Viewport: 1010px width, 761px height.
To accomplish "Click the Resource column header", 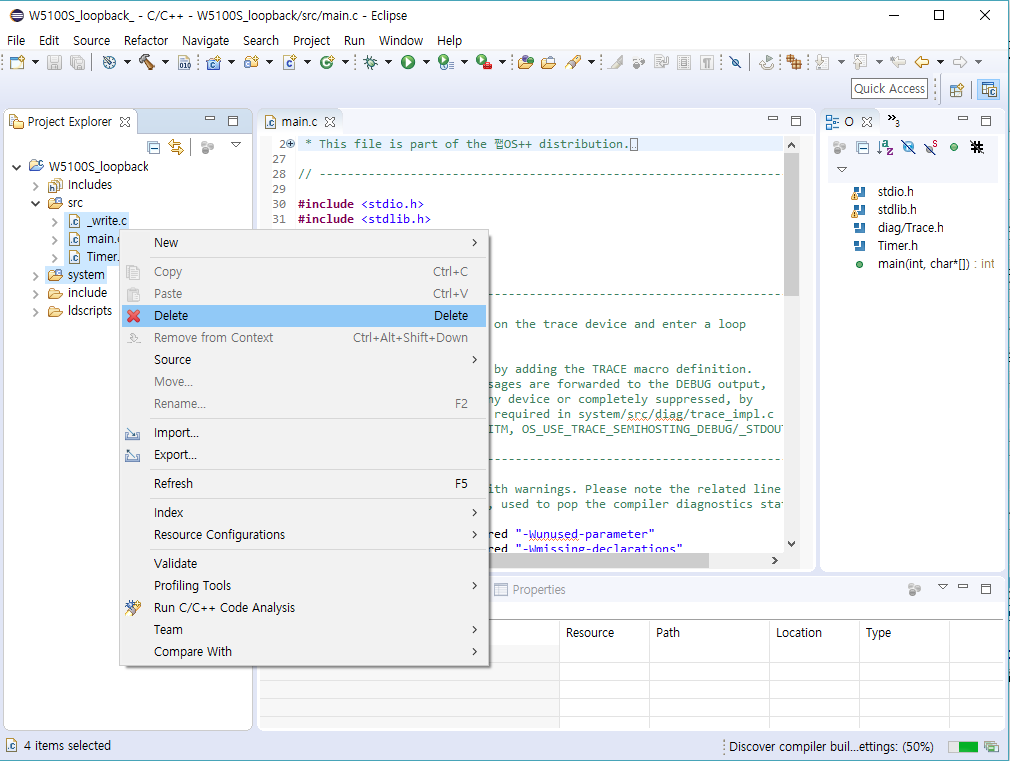I will tap(604, 633).
